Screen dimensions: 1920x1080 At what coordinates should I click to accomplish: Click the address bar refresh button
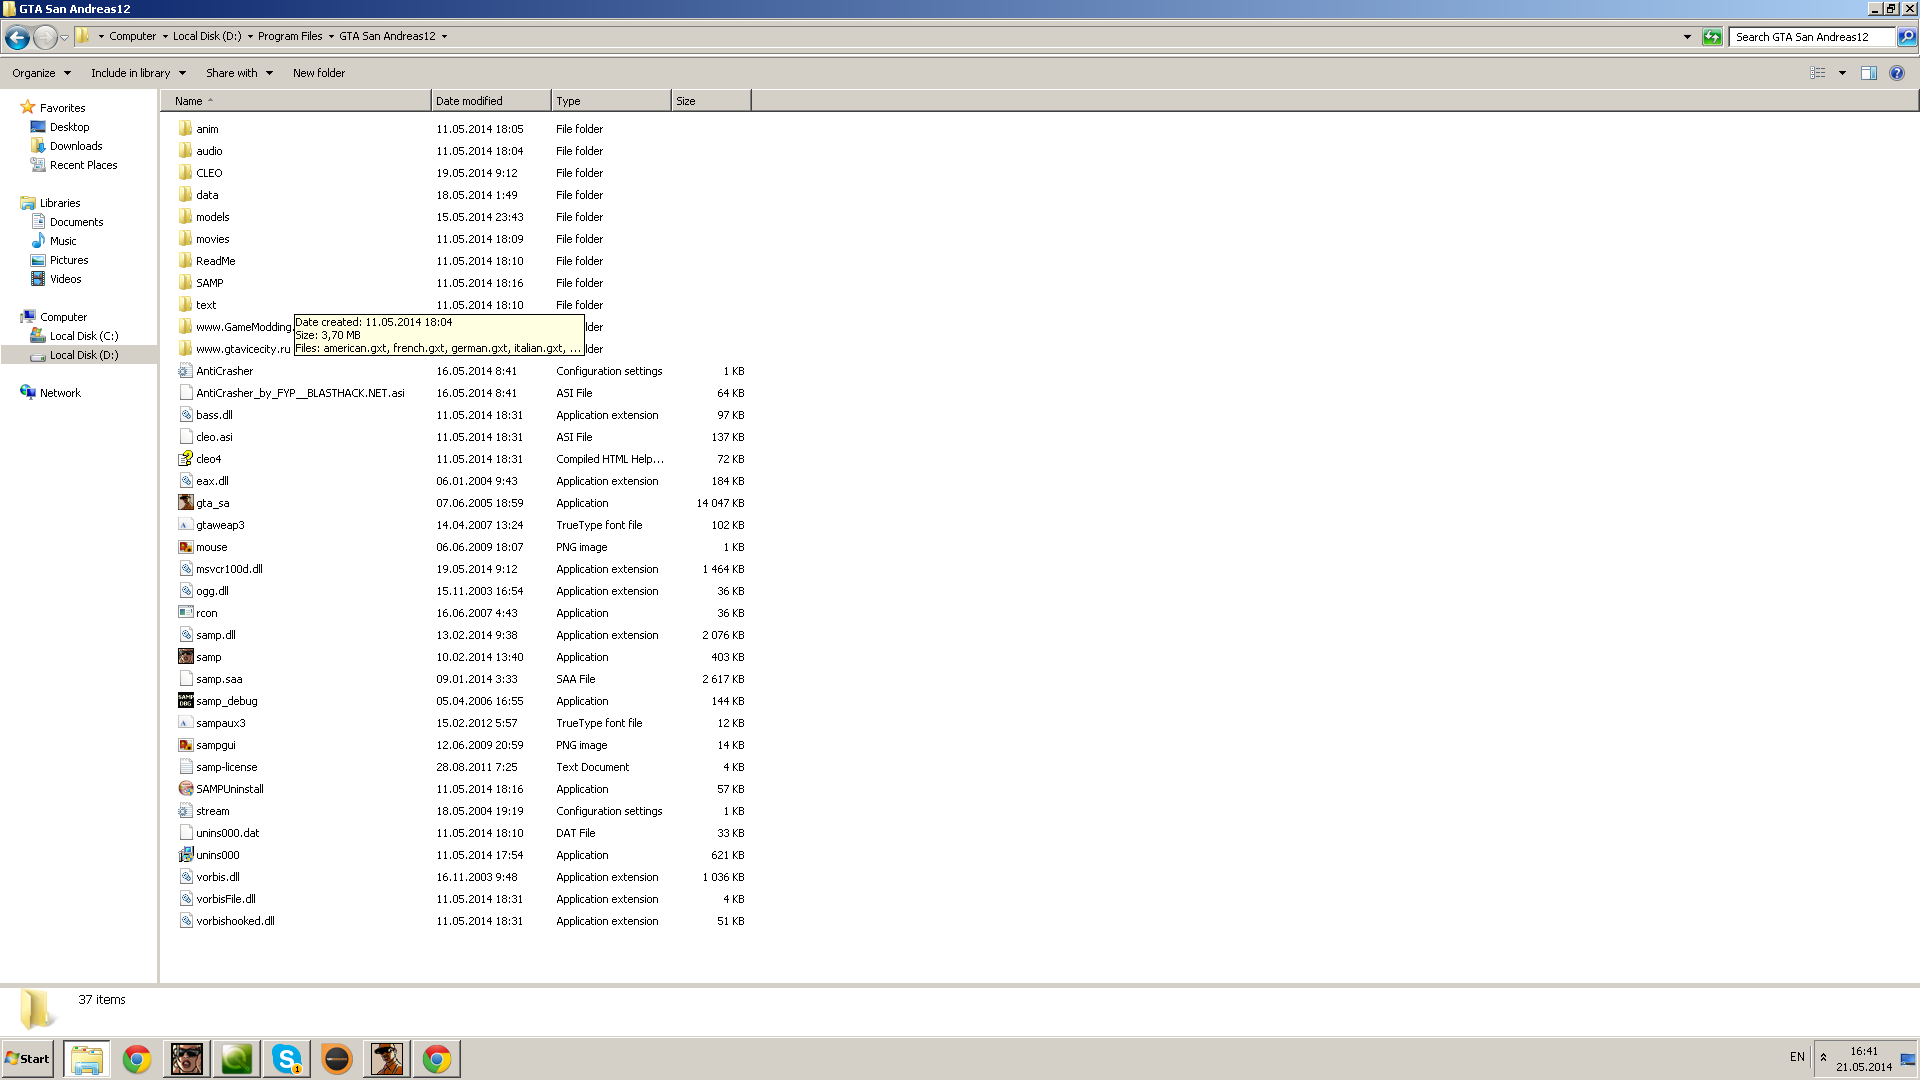point(1712,37)
